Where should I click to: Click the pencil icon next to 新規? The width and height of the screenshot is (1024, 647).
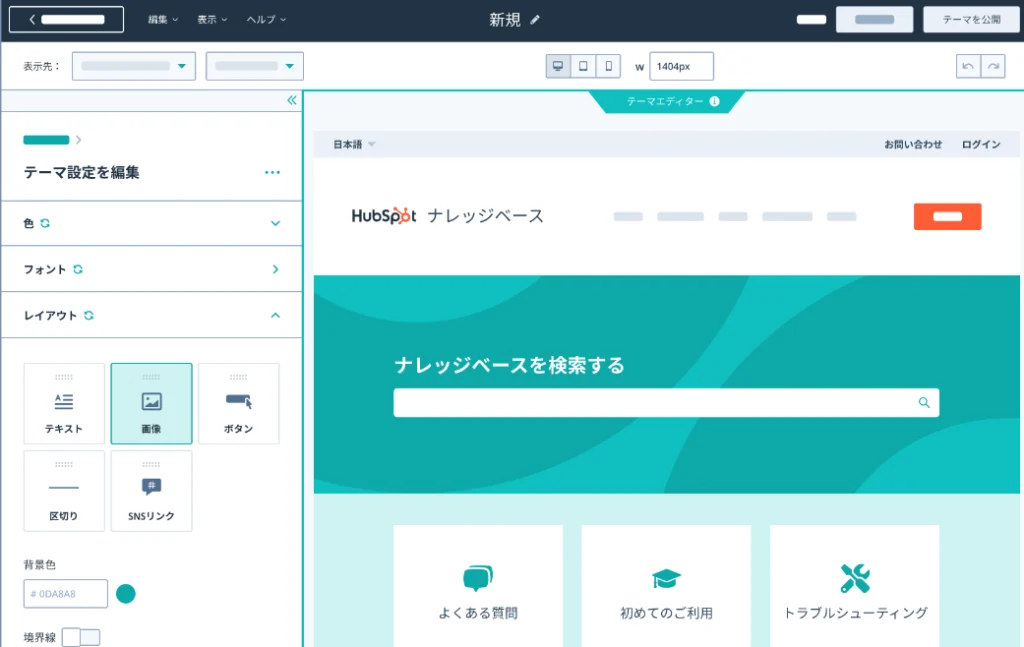(x=535, y=20)
